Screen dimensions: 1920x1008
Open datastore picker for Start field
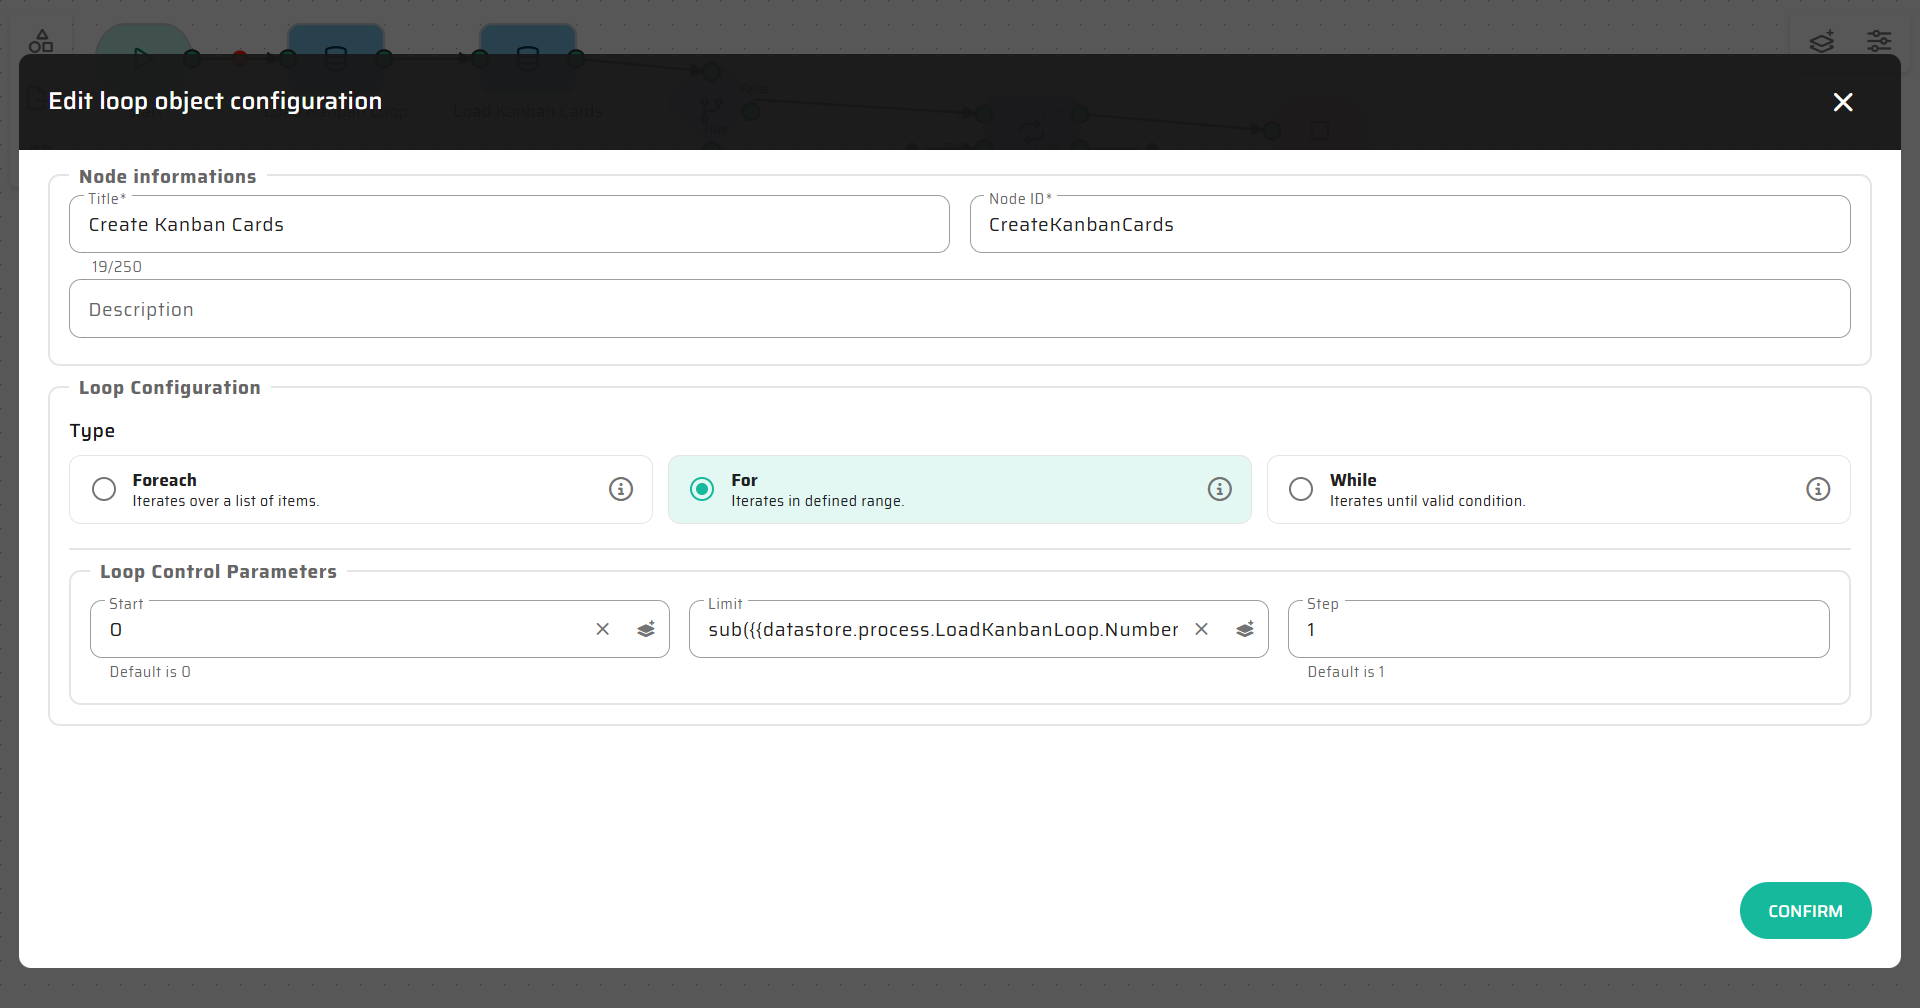click(x=646, y=629)
